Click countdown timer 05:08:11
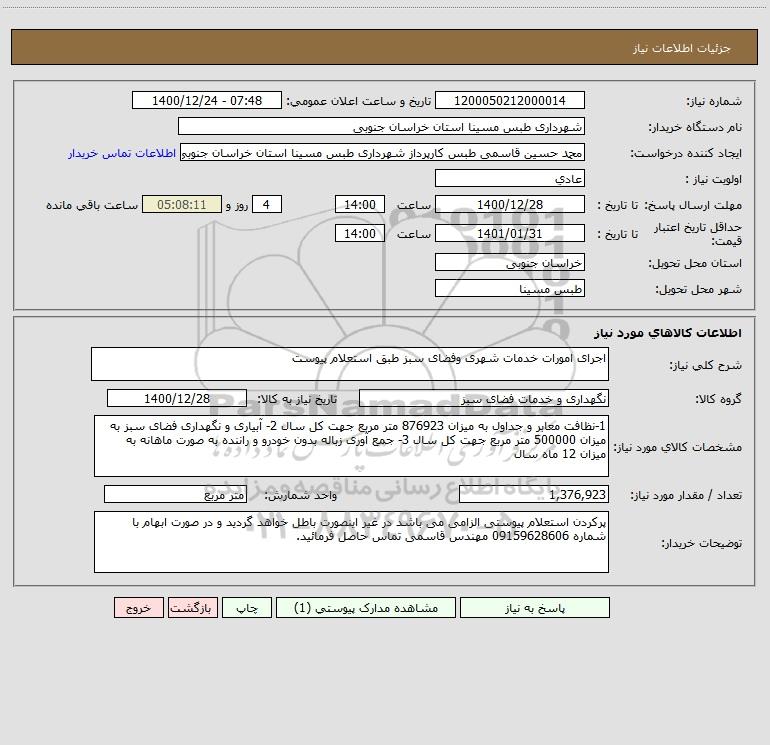Image resolution: width=770 pixels, height=745 pixels. tap(182, 204)
